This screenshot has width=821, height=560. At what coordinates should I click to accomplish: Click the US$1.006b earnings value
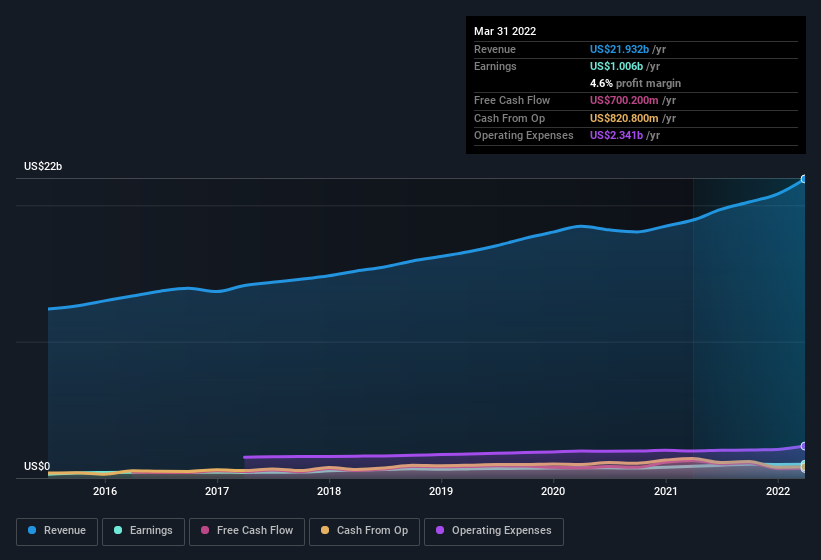[616, 66]
